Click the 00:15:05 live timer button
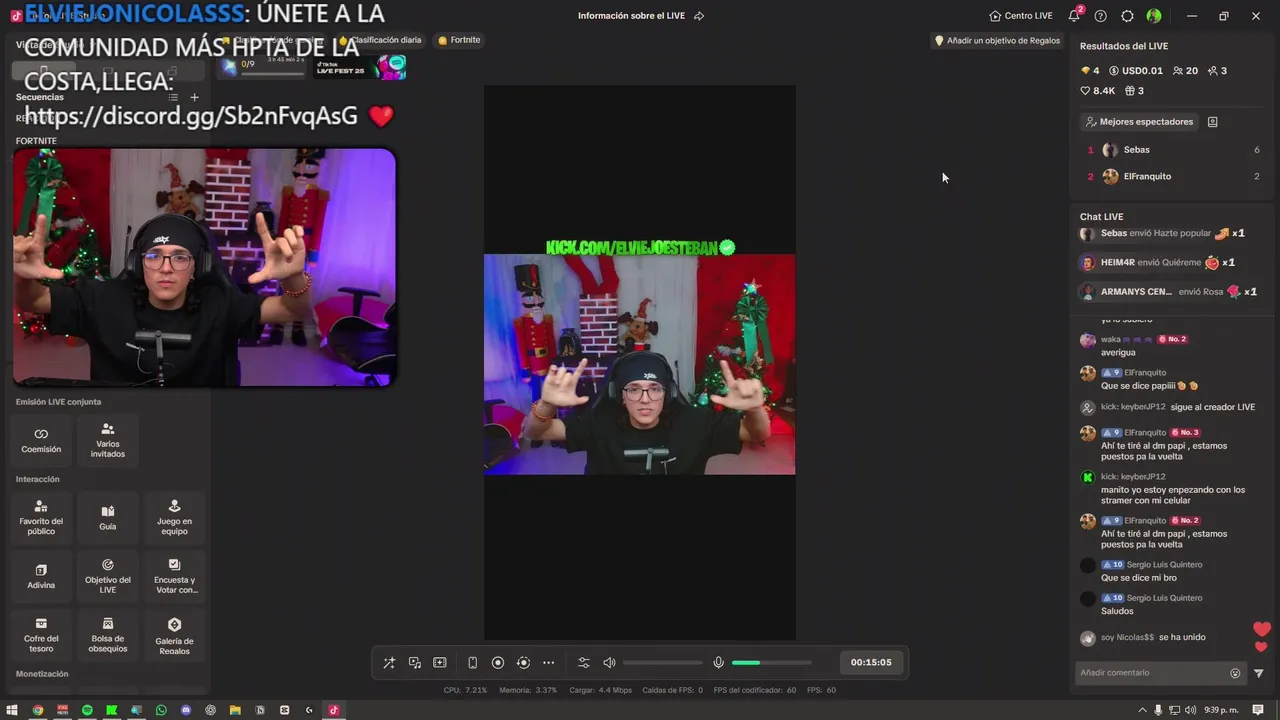1280x720 pixels. click(x=871, y=662)
